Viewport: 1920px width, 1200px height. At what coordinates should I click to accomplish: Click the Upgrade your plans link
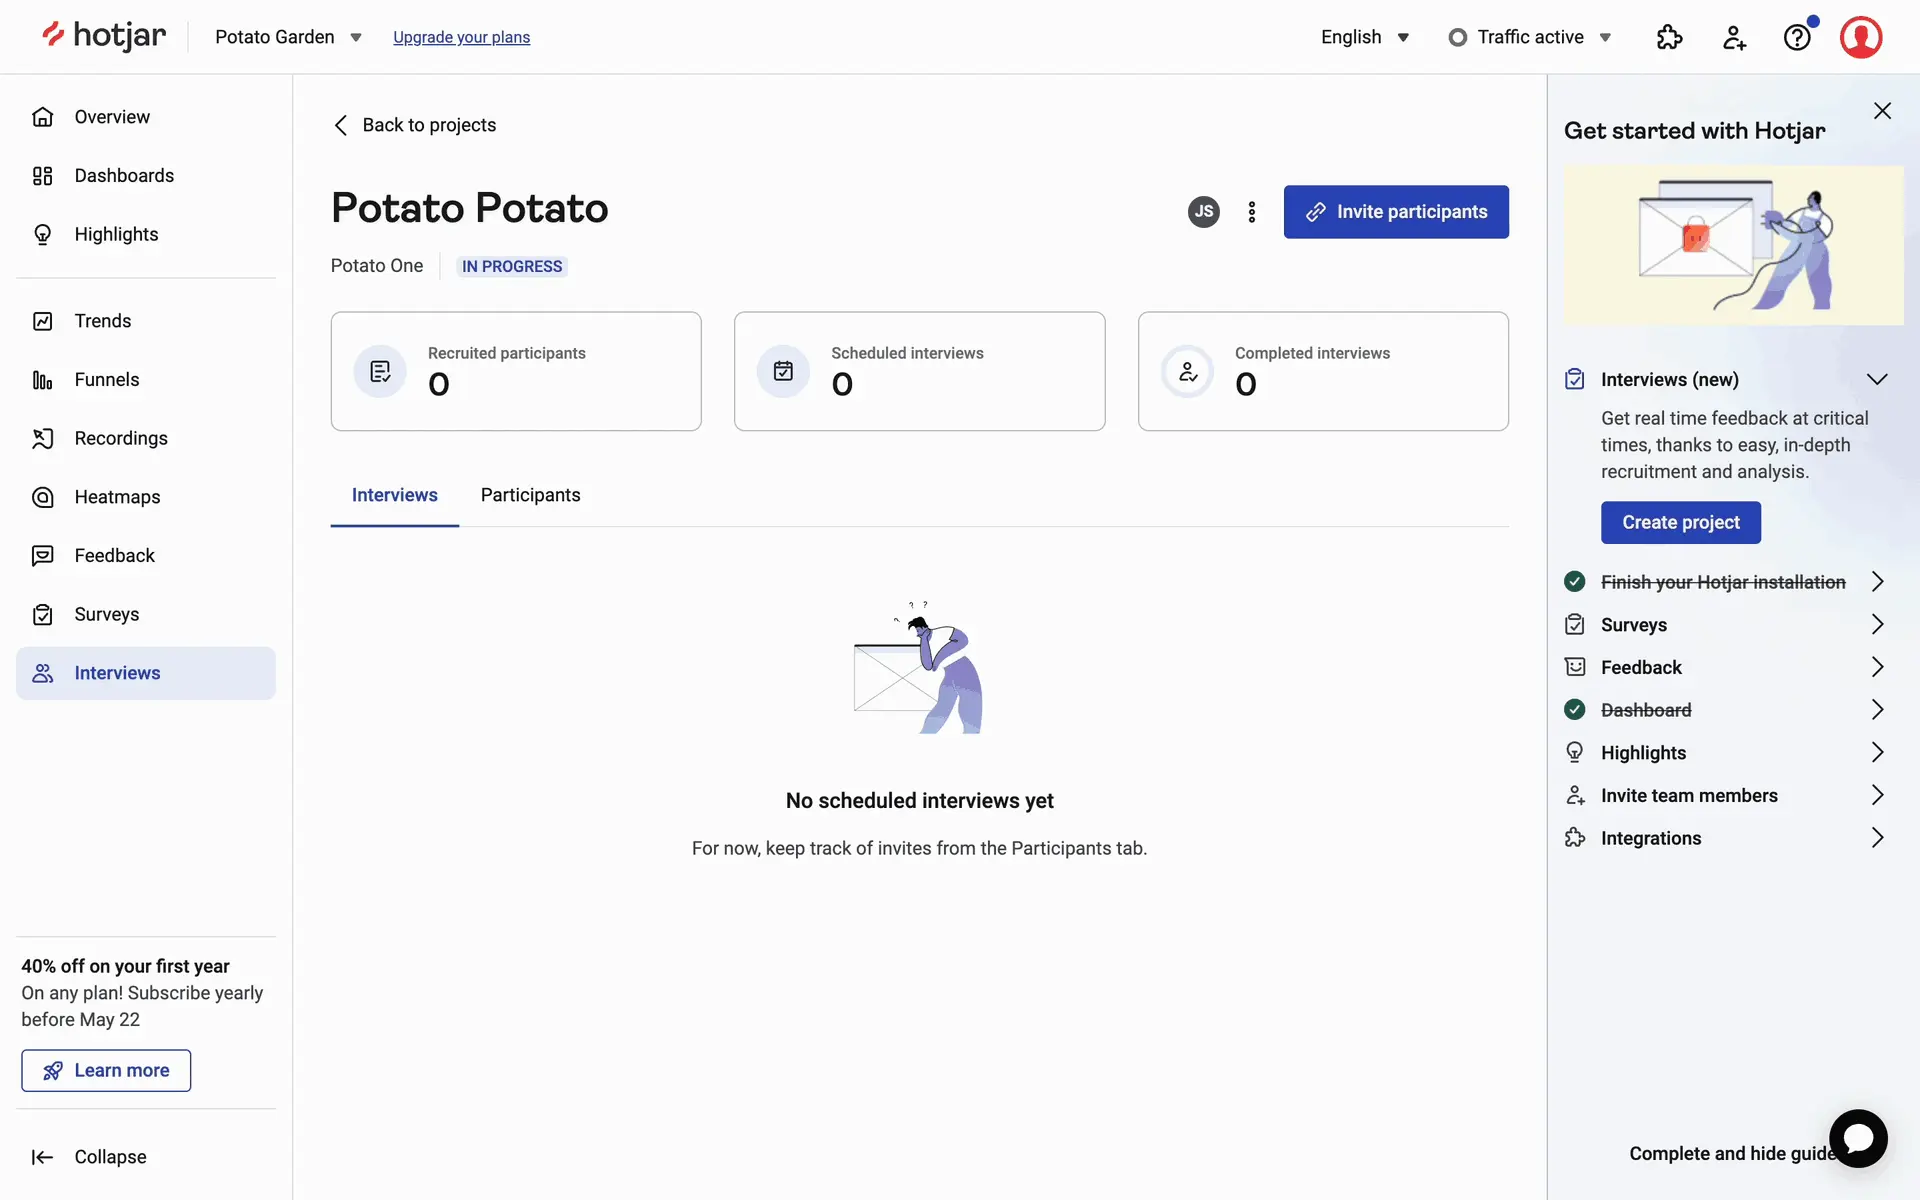tap(461, 37)
